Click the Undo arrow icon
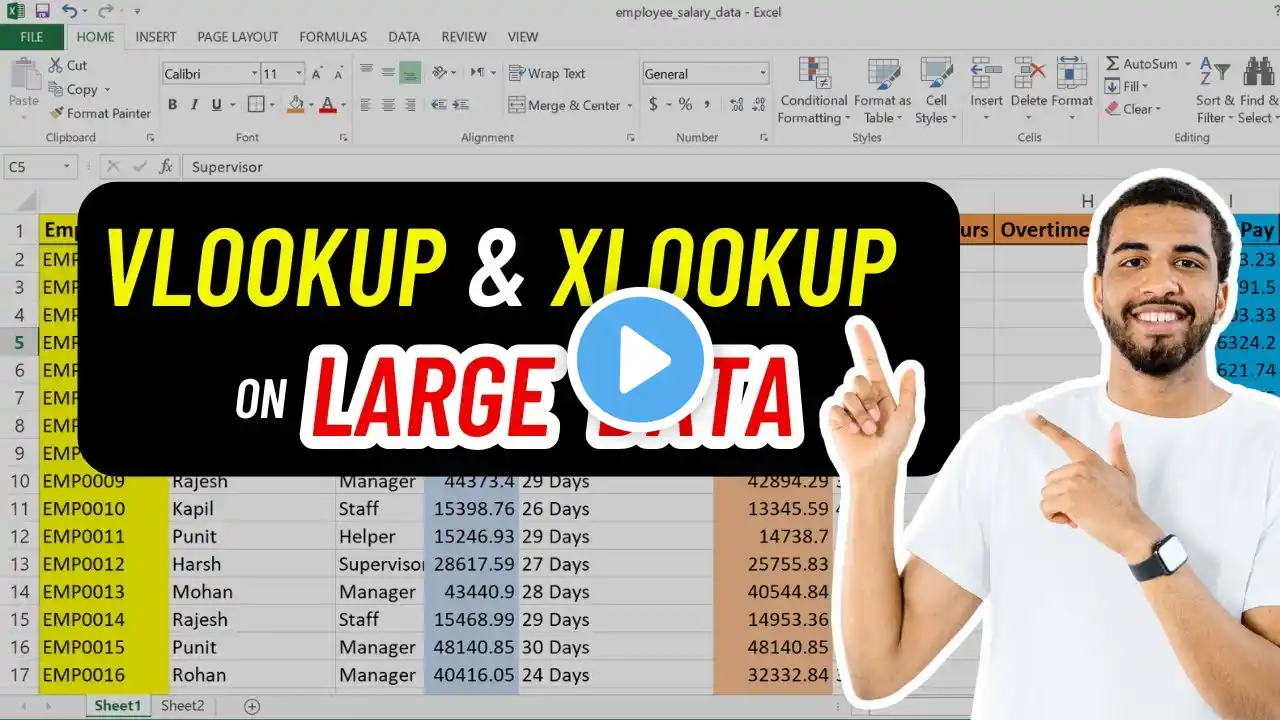The height and width of the screenshot is (720, 1280). coord(68,12)
